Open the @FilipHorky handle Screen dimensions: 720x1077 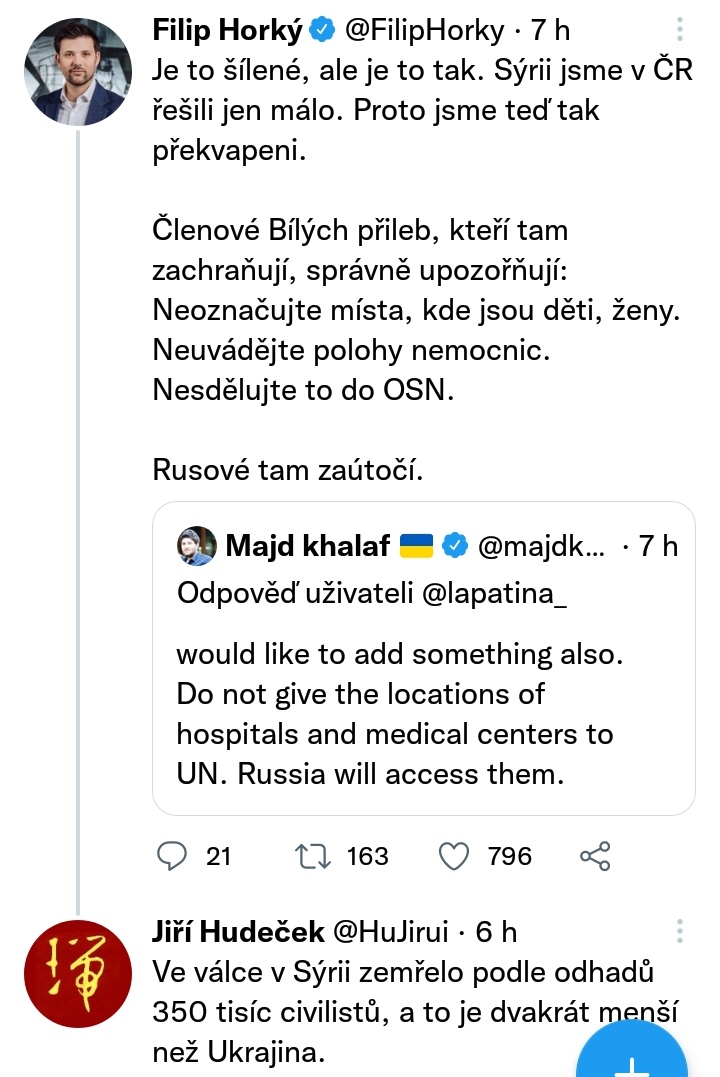point(425,31)
